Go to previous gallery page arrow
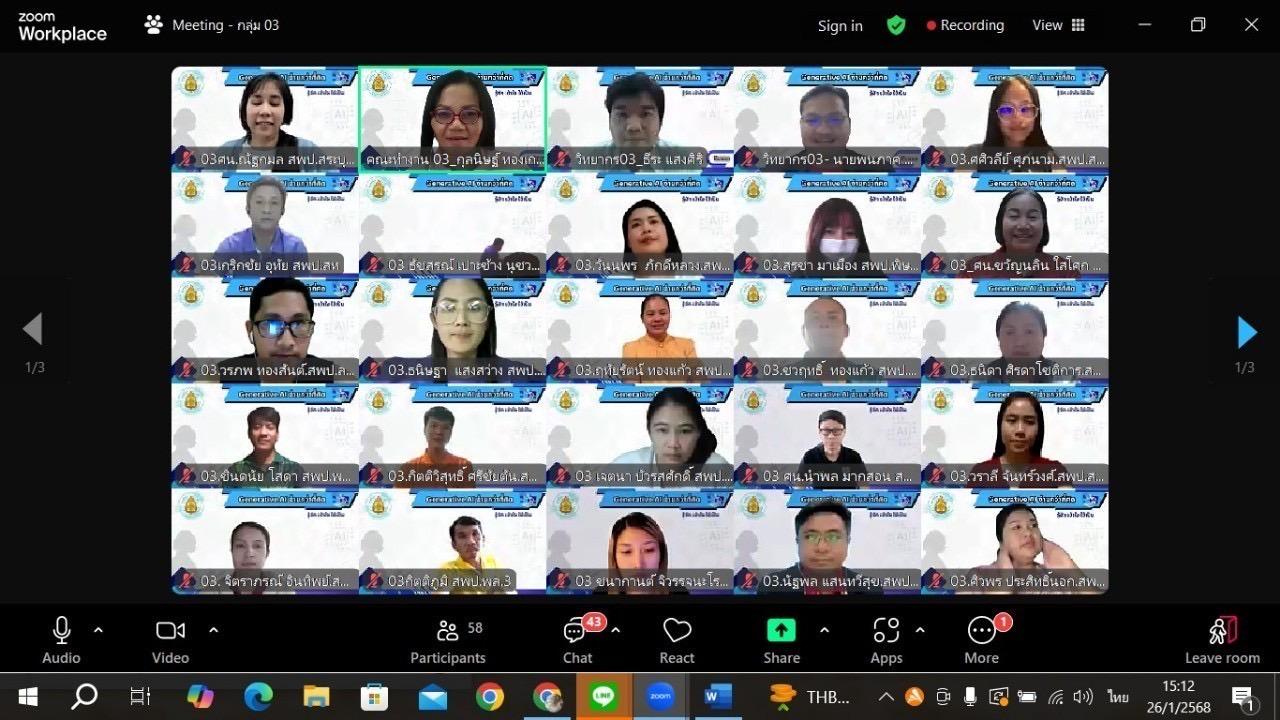This screenshot has height=720, width=1280. click(33, 328)
